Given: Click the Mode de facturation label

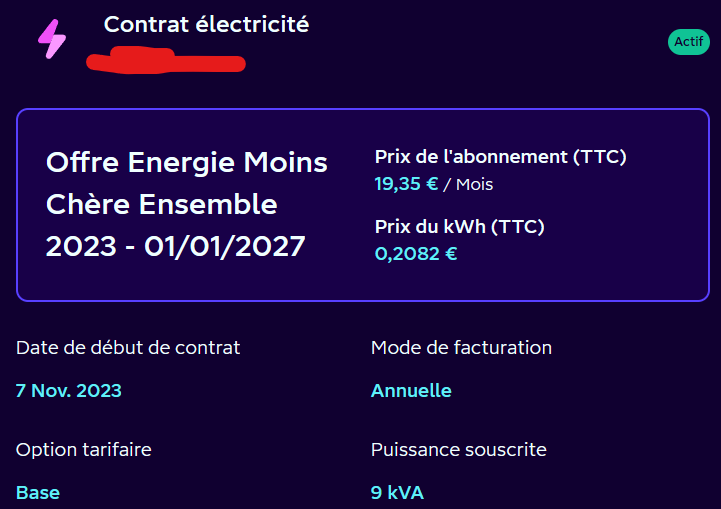Looking at the screenshot, I should (461, 348).
